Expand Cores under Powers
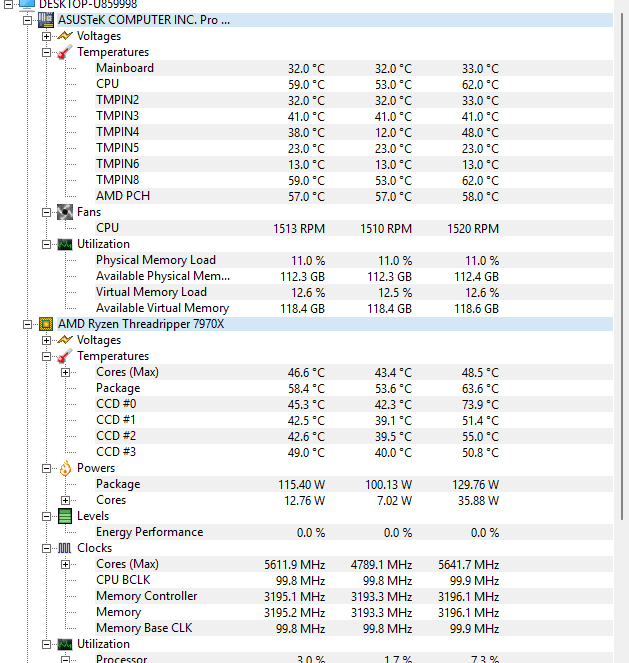The width and height of the screenshot is (629, 663). point(66,500)
